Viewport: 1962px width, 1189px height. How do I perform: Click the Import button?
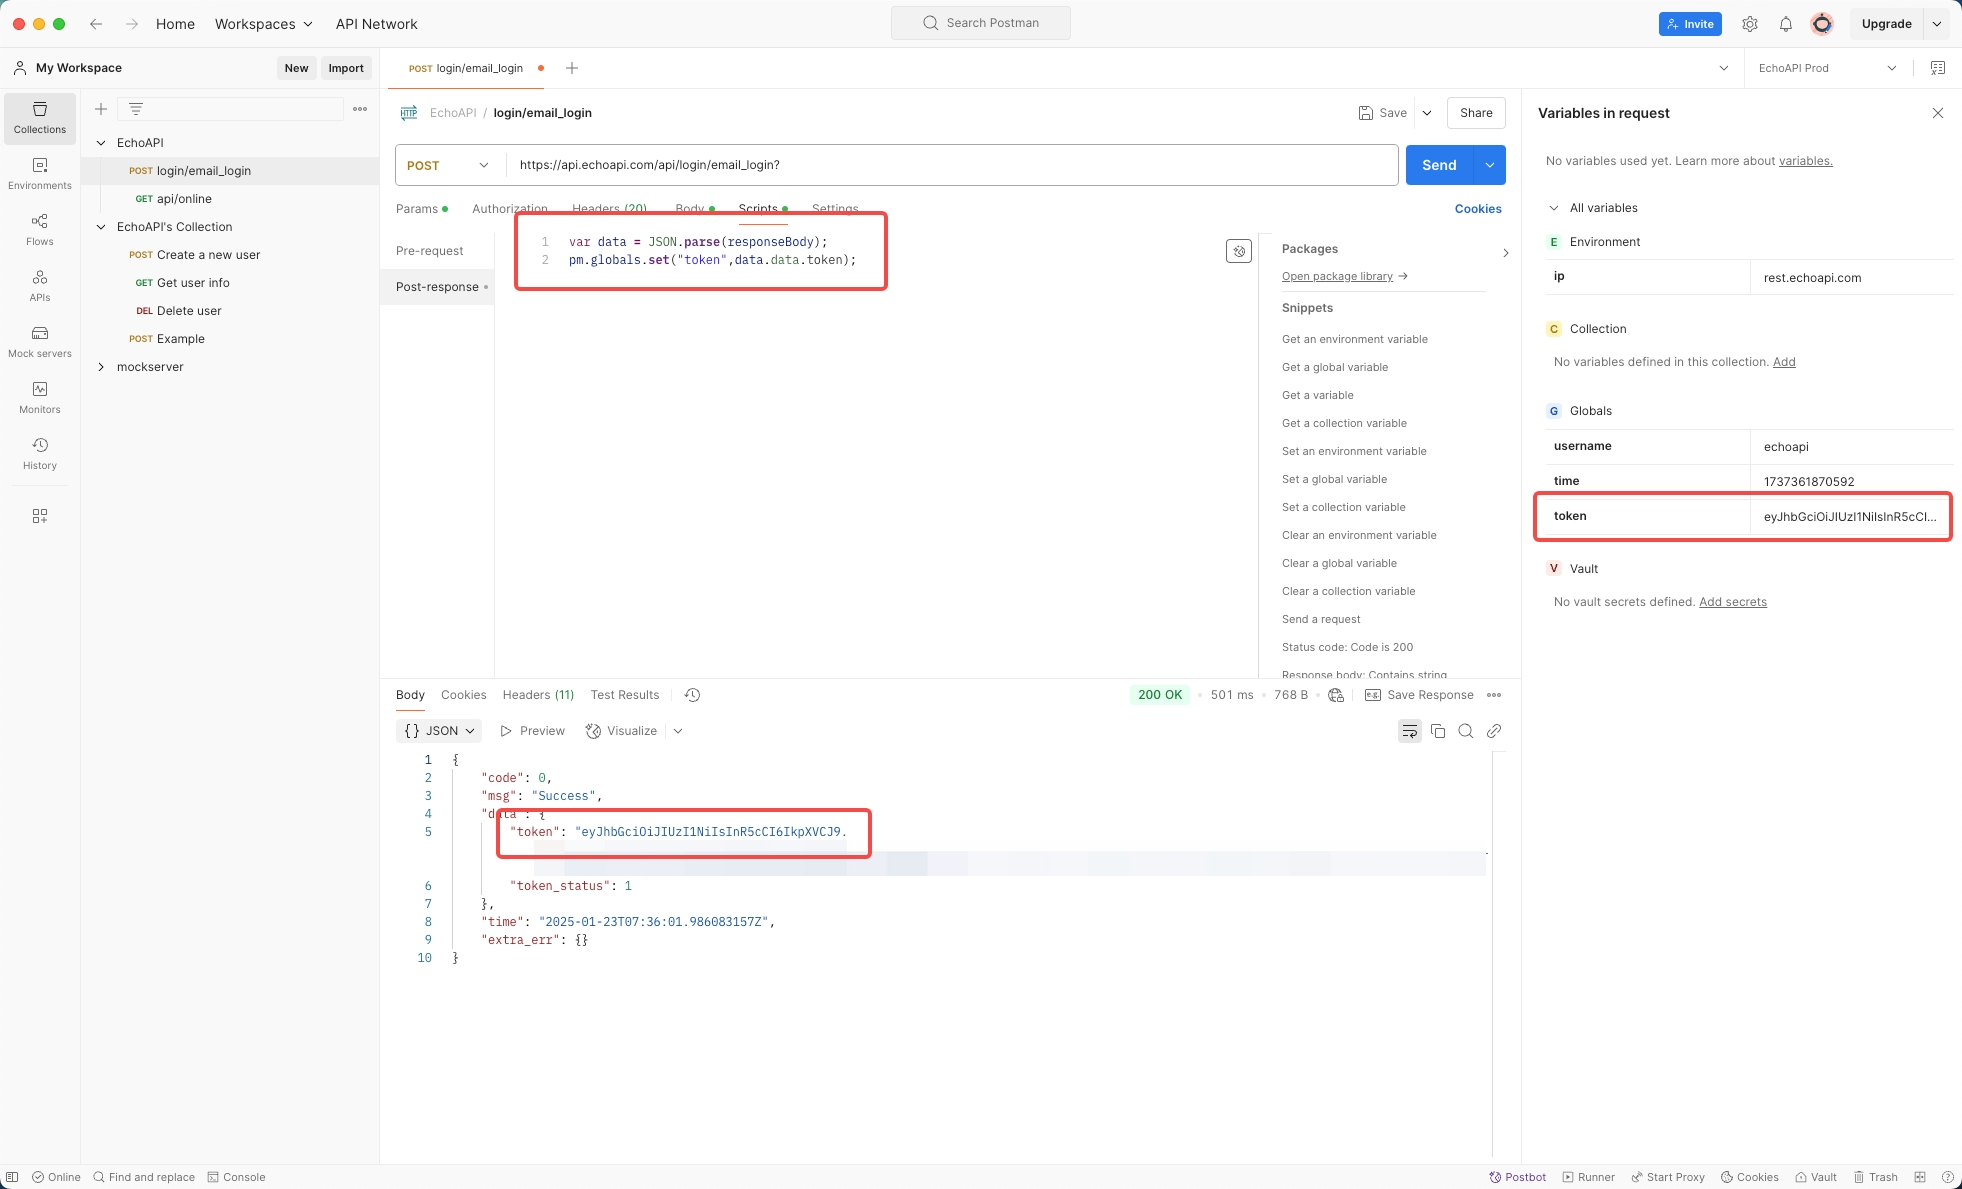click(x=346, y=68)
